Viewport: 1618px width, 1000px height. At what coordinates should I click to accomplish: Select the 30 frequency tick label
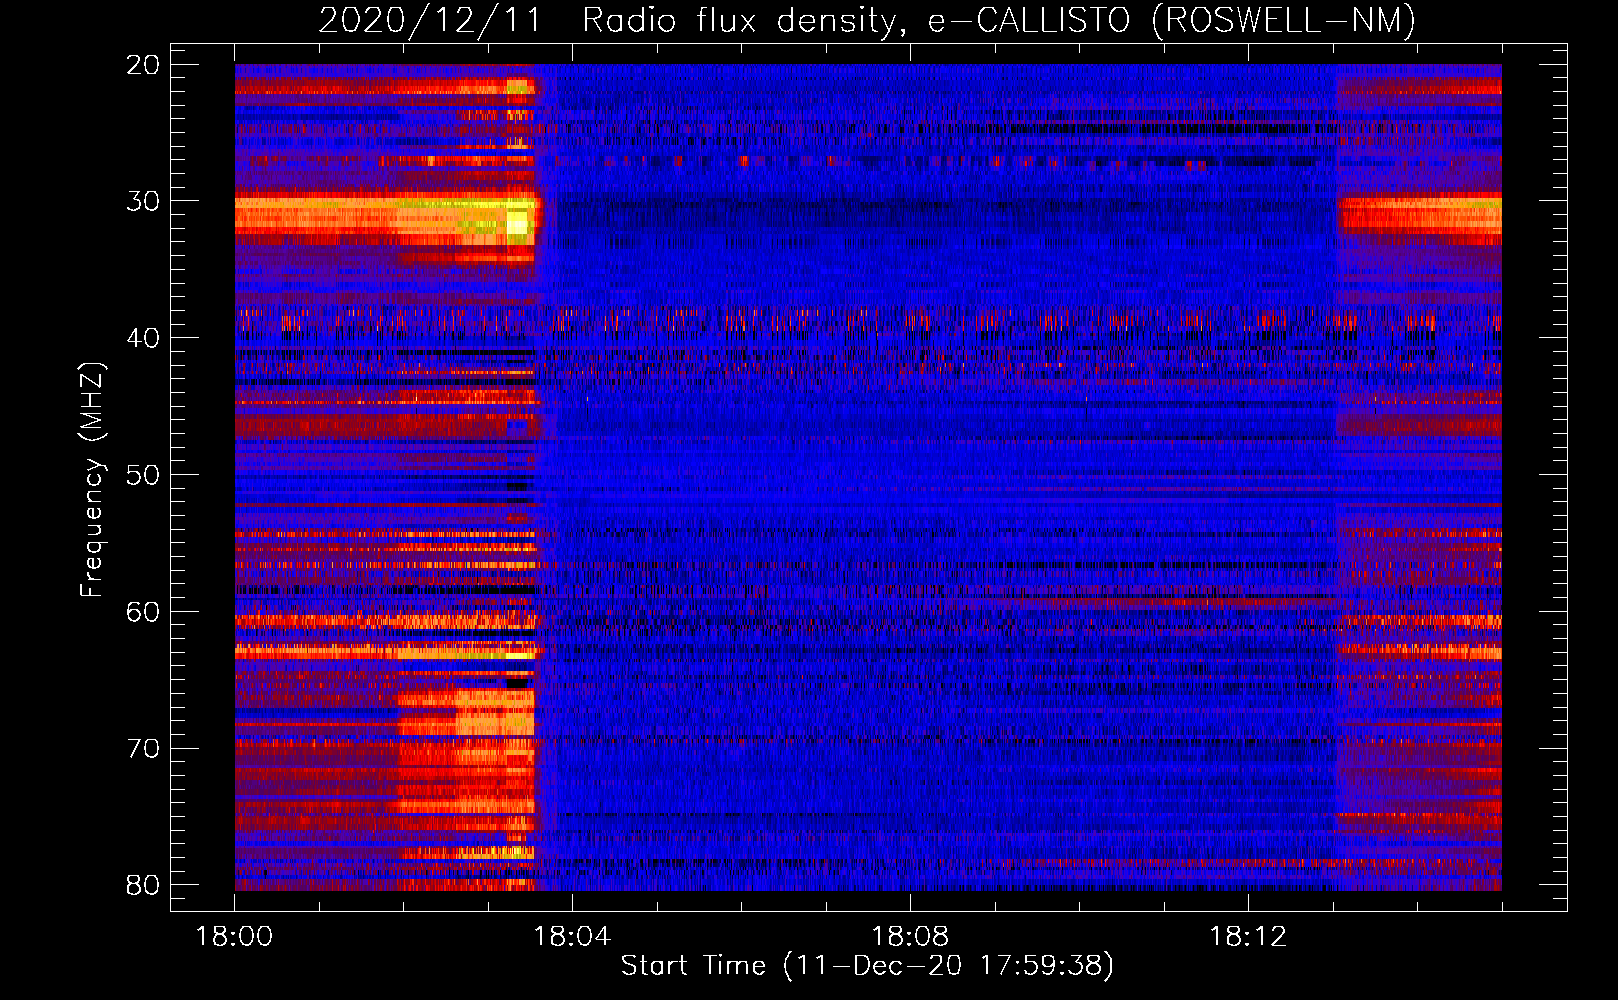click(143, 201)
